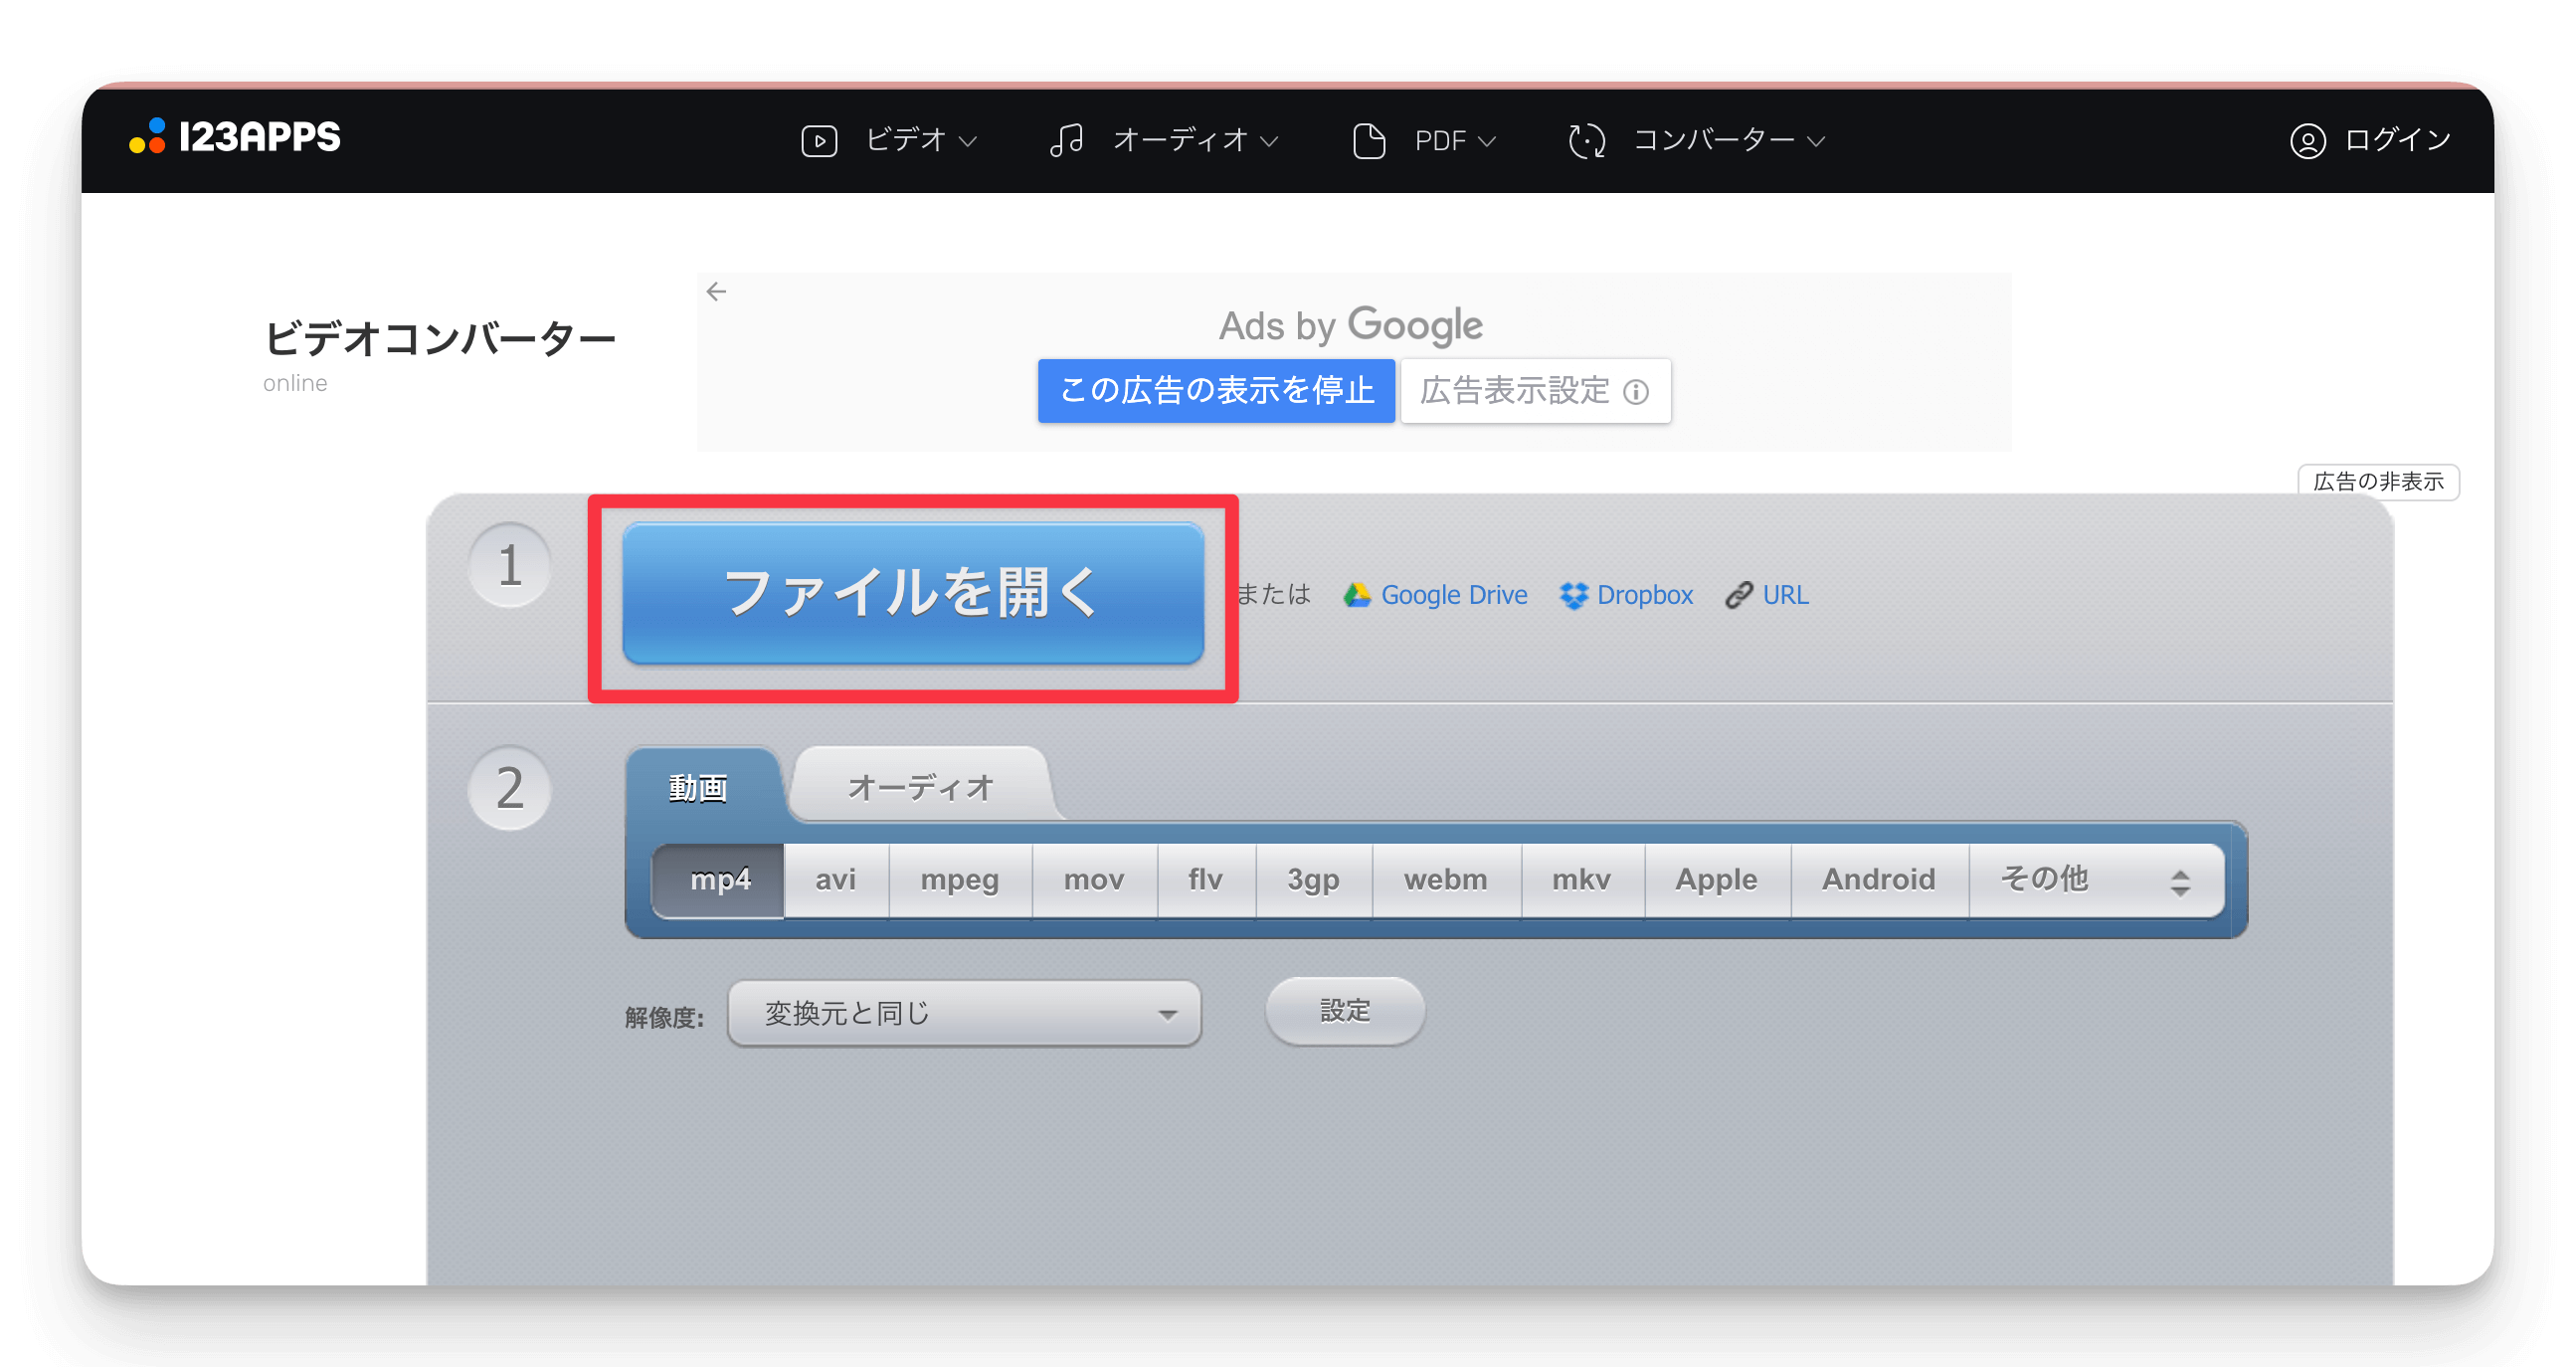This screenshot has height=1367, width=2576.
Task: Open the コンバーター navigation menu
Action: (1697, 140)
